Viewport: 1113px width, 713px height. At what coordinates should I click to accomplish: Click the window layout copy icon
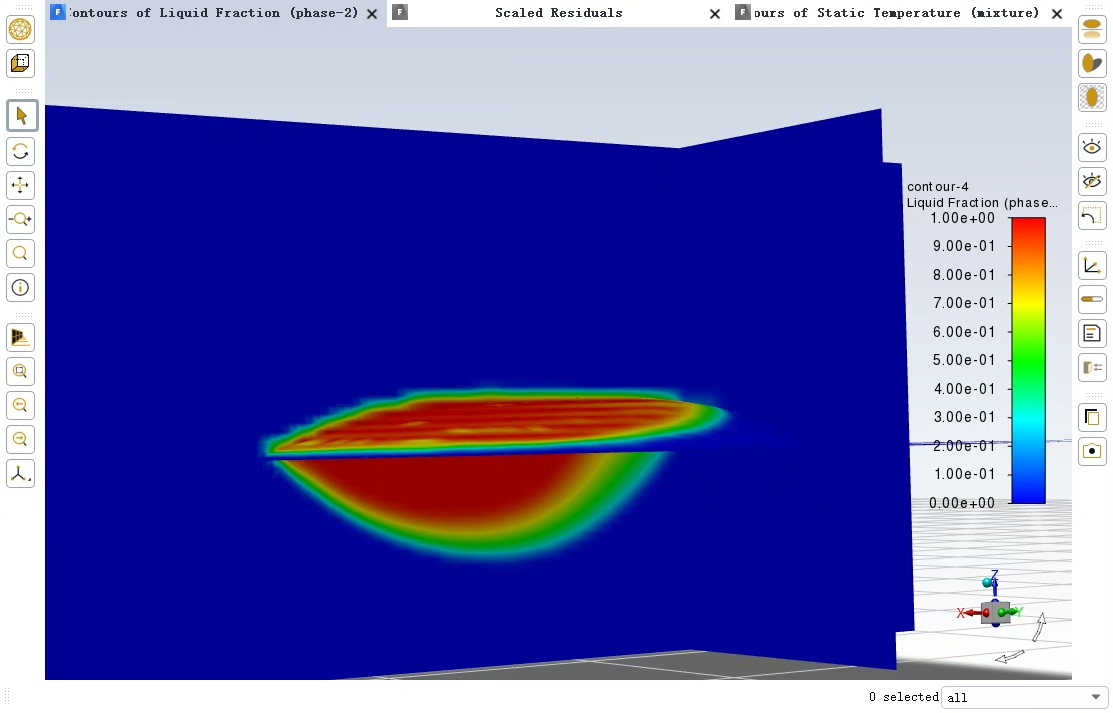(1092, 418)
